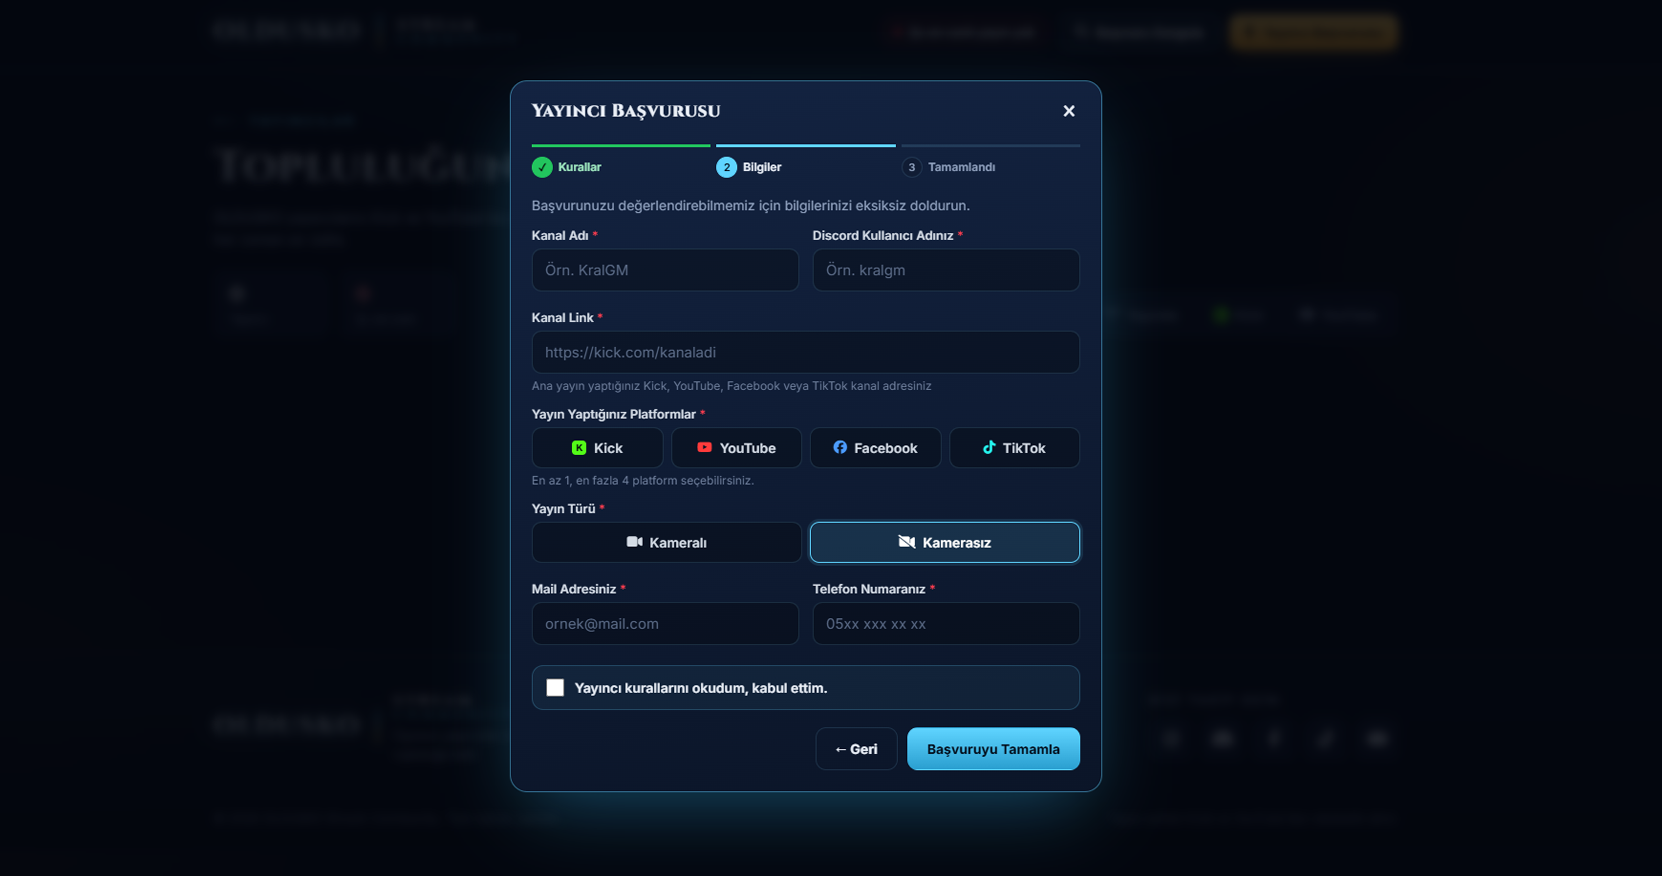The image size is (1662, 876).
Task: Choose the TikTok platform option
Action: [x=1014, y=448]
